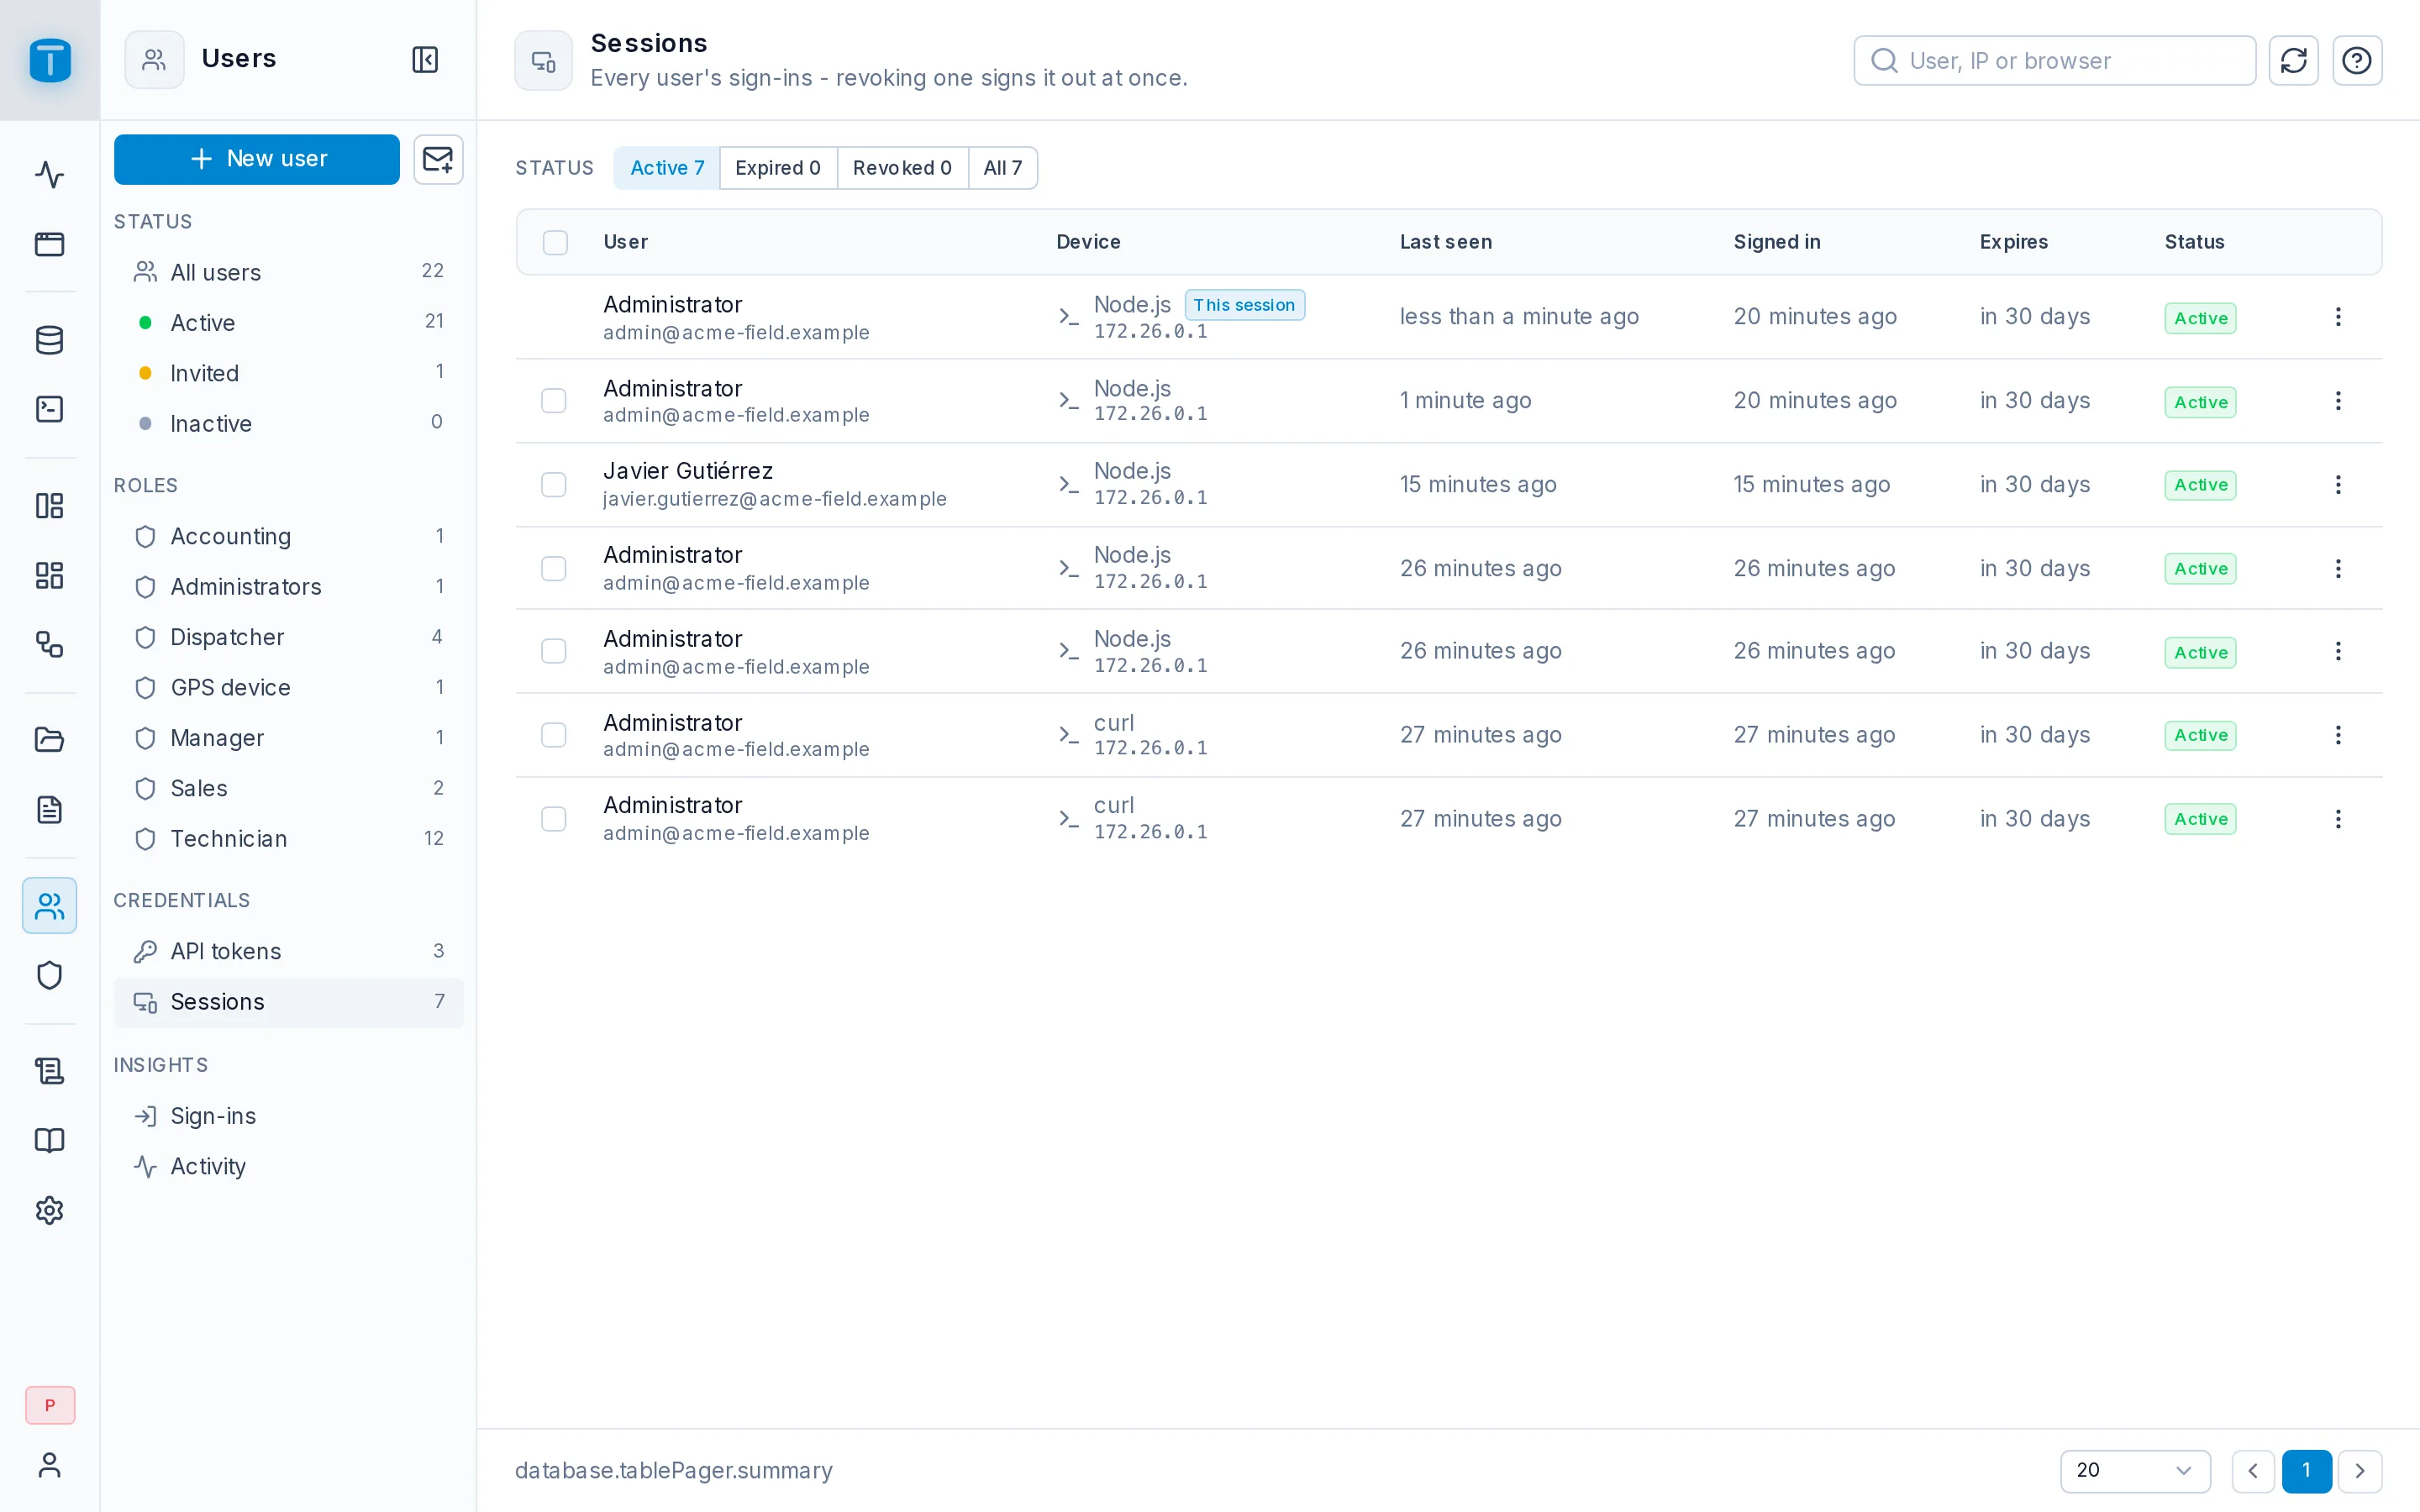Select the Active 7 status tab

click(x=667, y=168)
